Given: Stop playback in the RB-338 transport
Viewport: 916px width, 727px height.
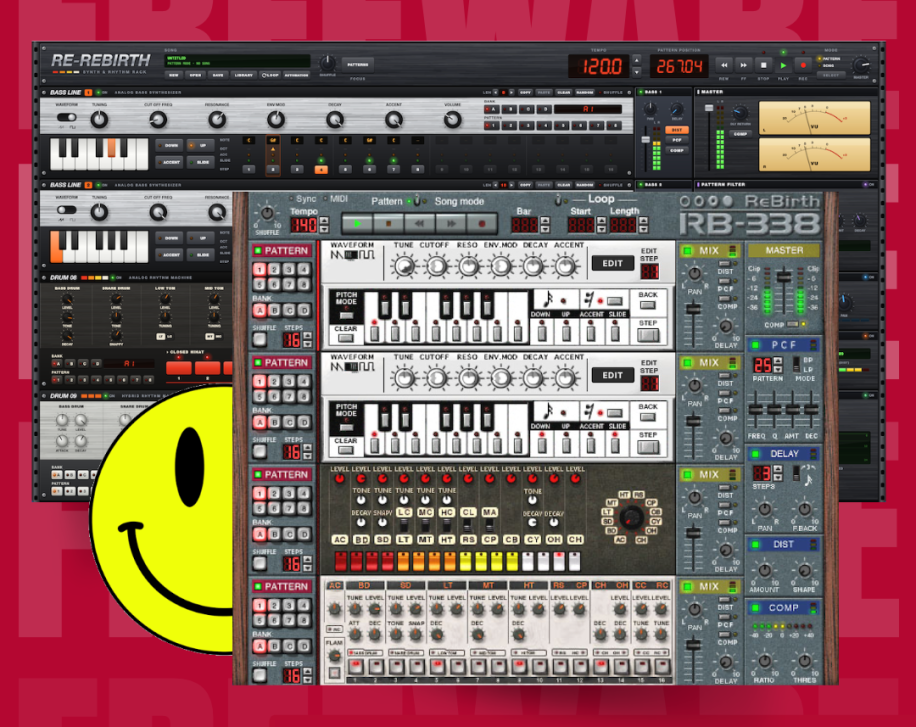Looking at the screenshot, I should coord(388,223).
